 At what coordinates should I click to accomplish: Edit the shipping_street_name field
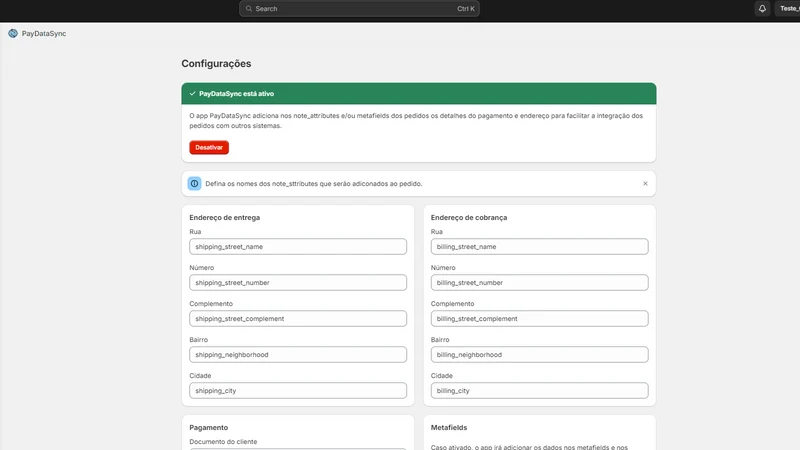298,246
